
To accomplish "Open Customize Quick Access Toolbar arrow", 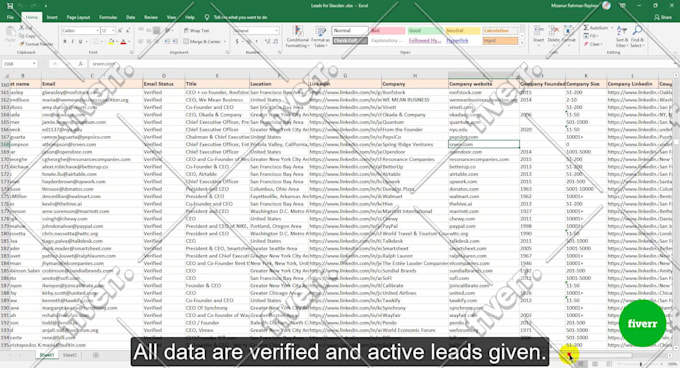I will 45,6.
